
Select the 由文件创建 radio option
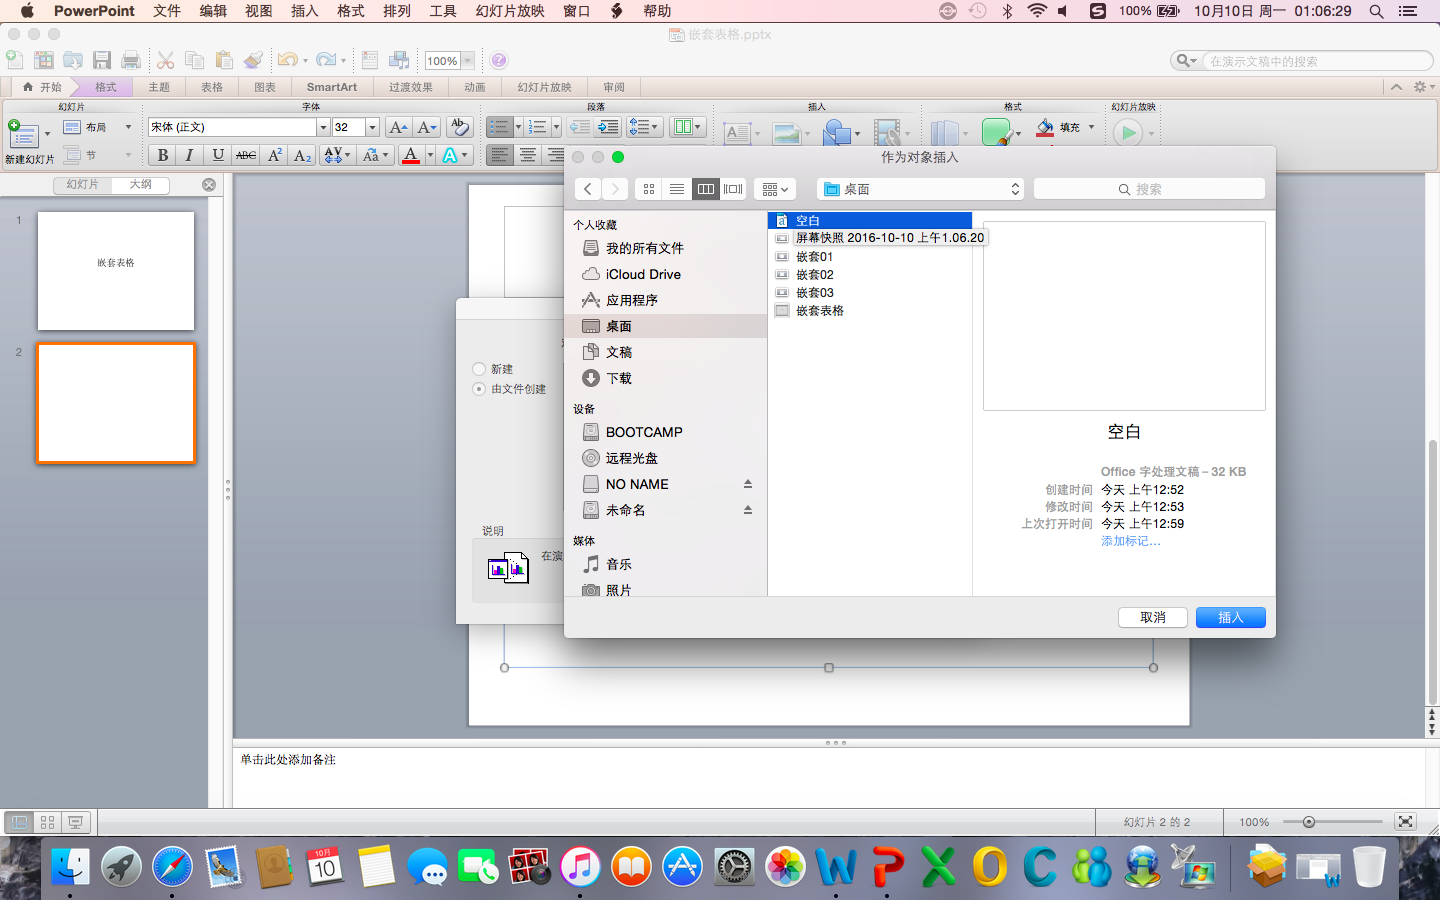click(479, 389)
